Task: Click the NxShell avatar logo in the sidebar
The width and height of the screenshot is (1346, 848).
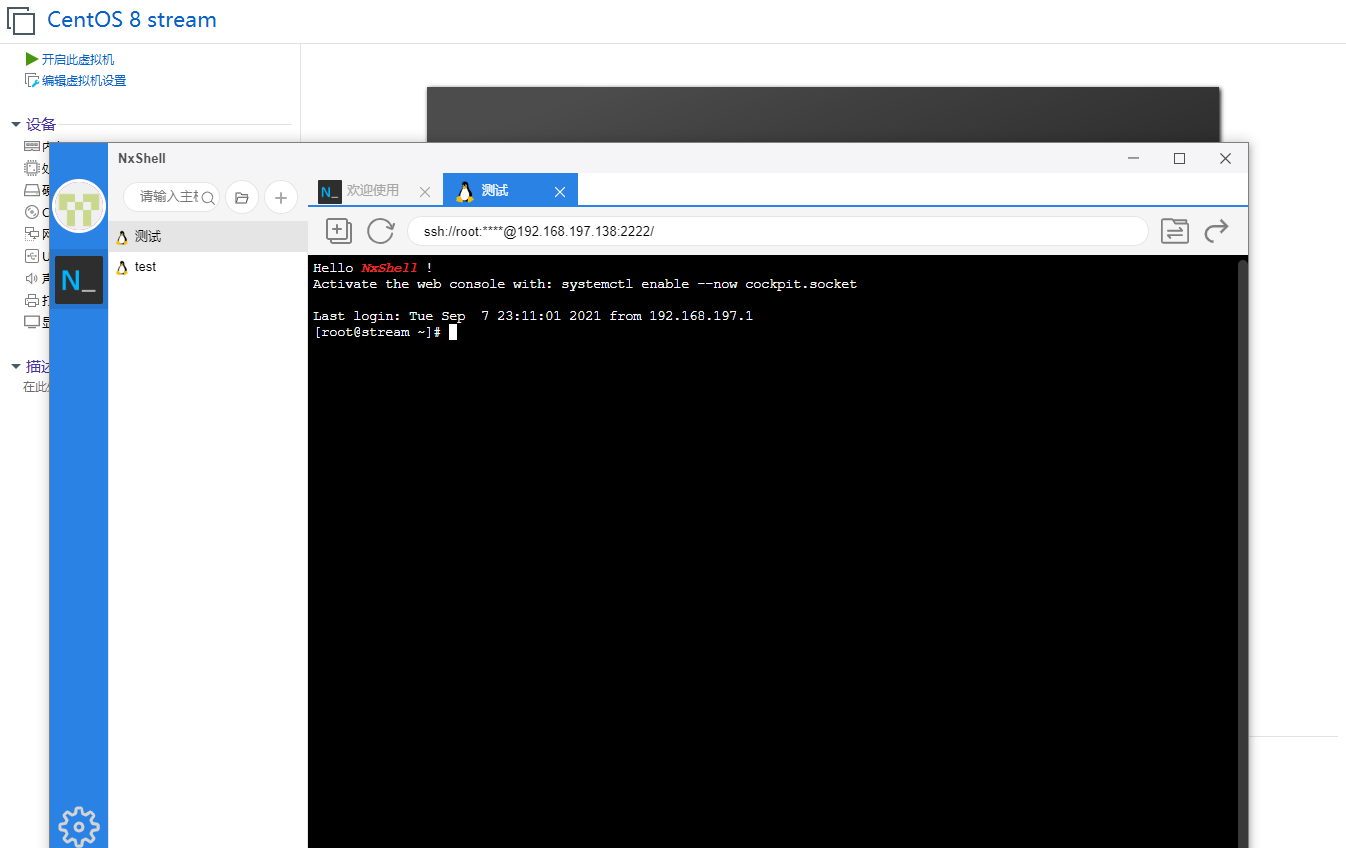Action: point(78,206)
